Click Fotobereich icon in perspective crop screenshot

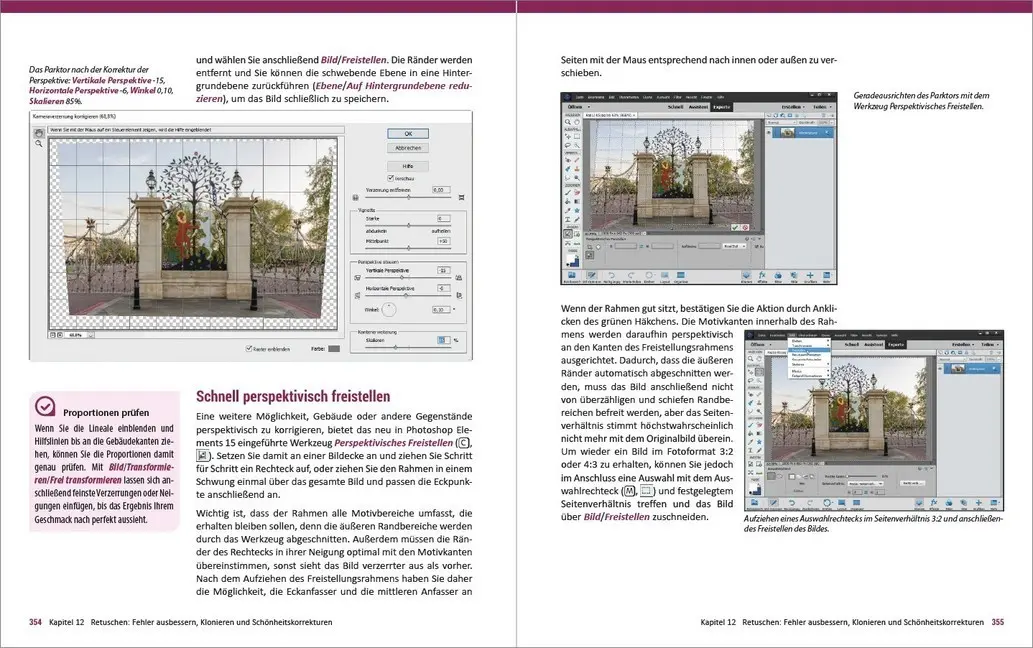pos(571,276)
